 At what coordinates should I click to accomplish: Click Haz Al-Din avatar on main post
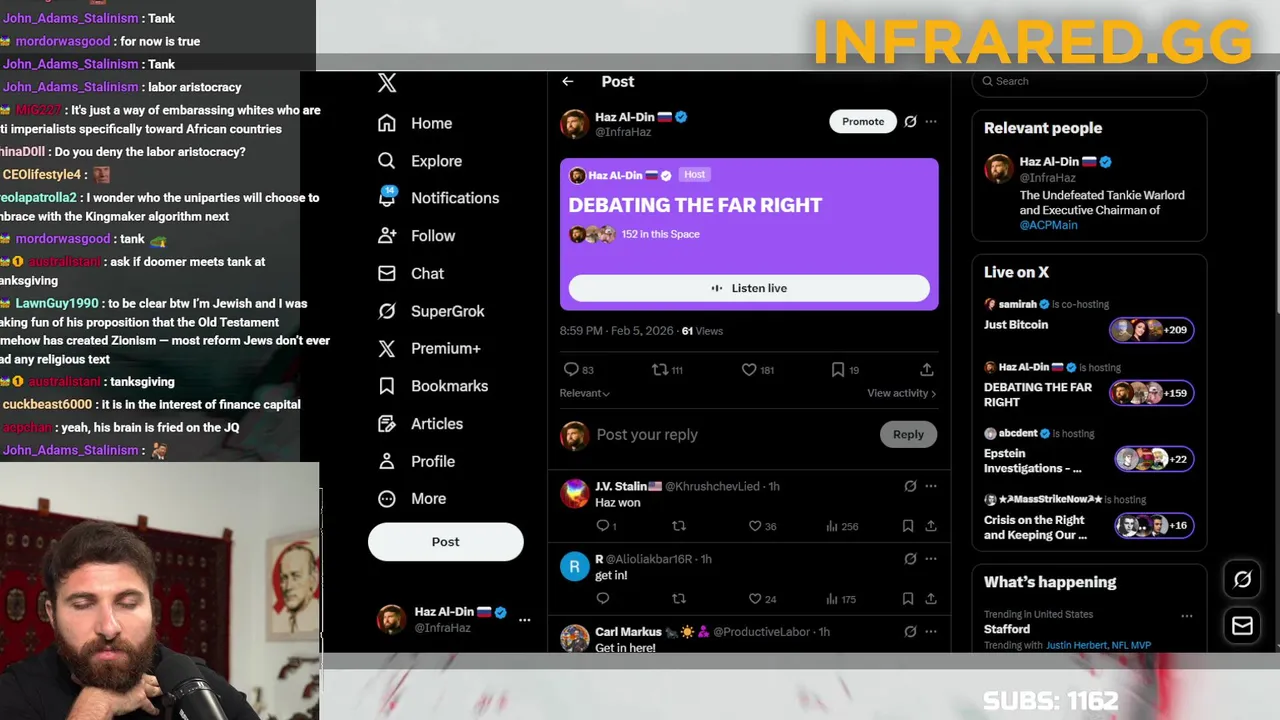coord(574,124)
